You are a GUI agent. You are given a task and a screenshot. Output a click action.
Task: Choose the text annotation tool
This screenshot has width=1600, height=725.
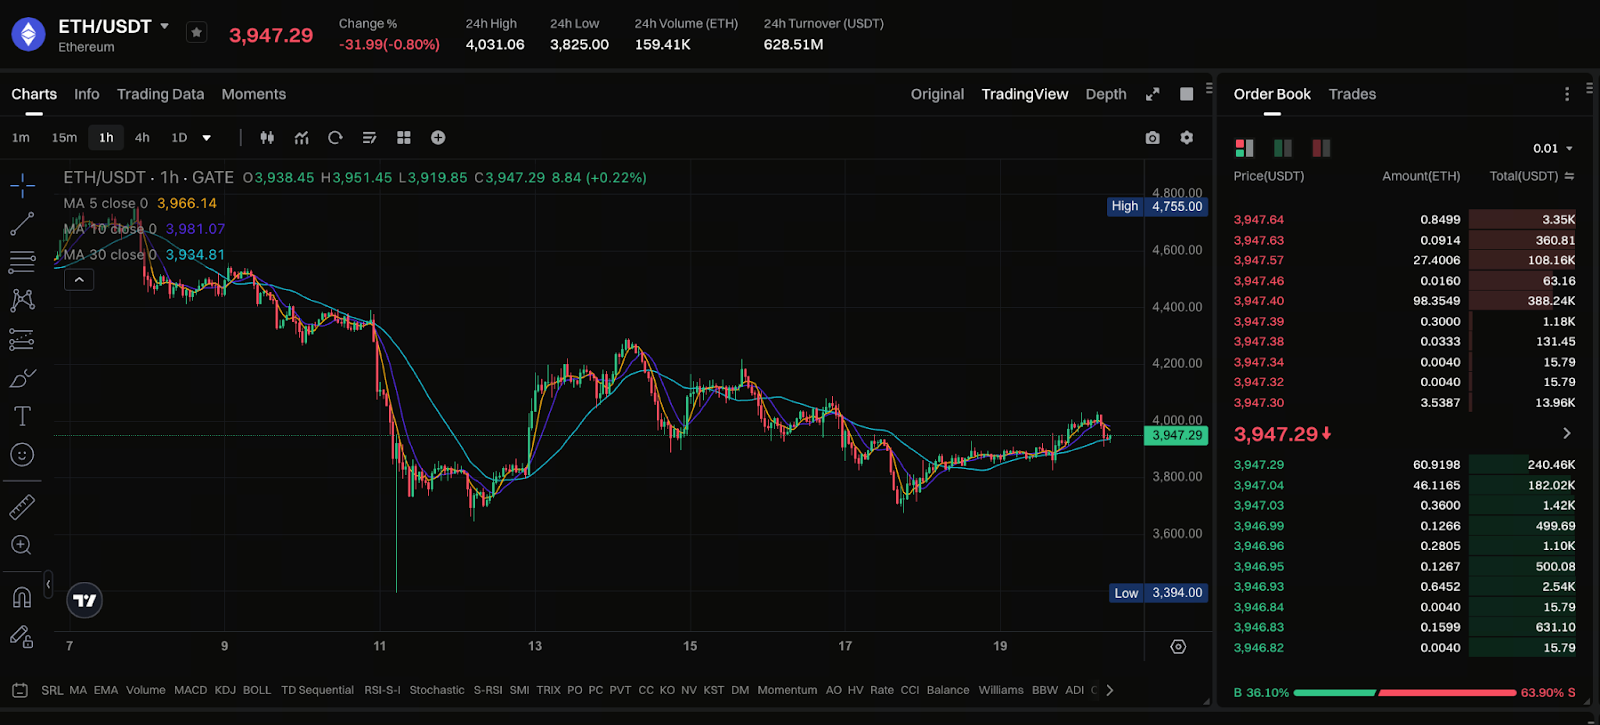pos(22,416)
